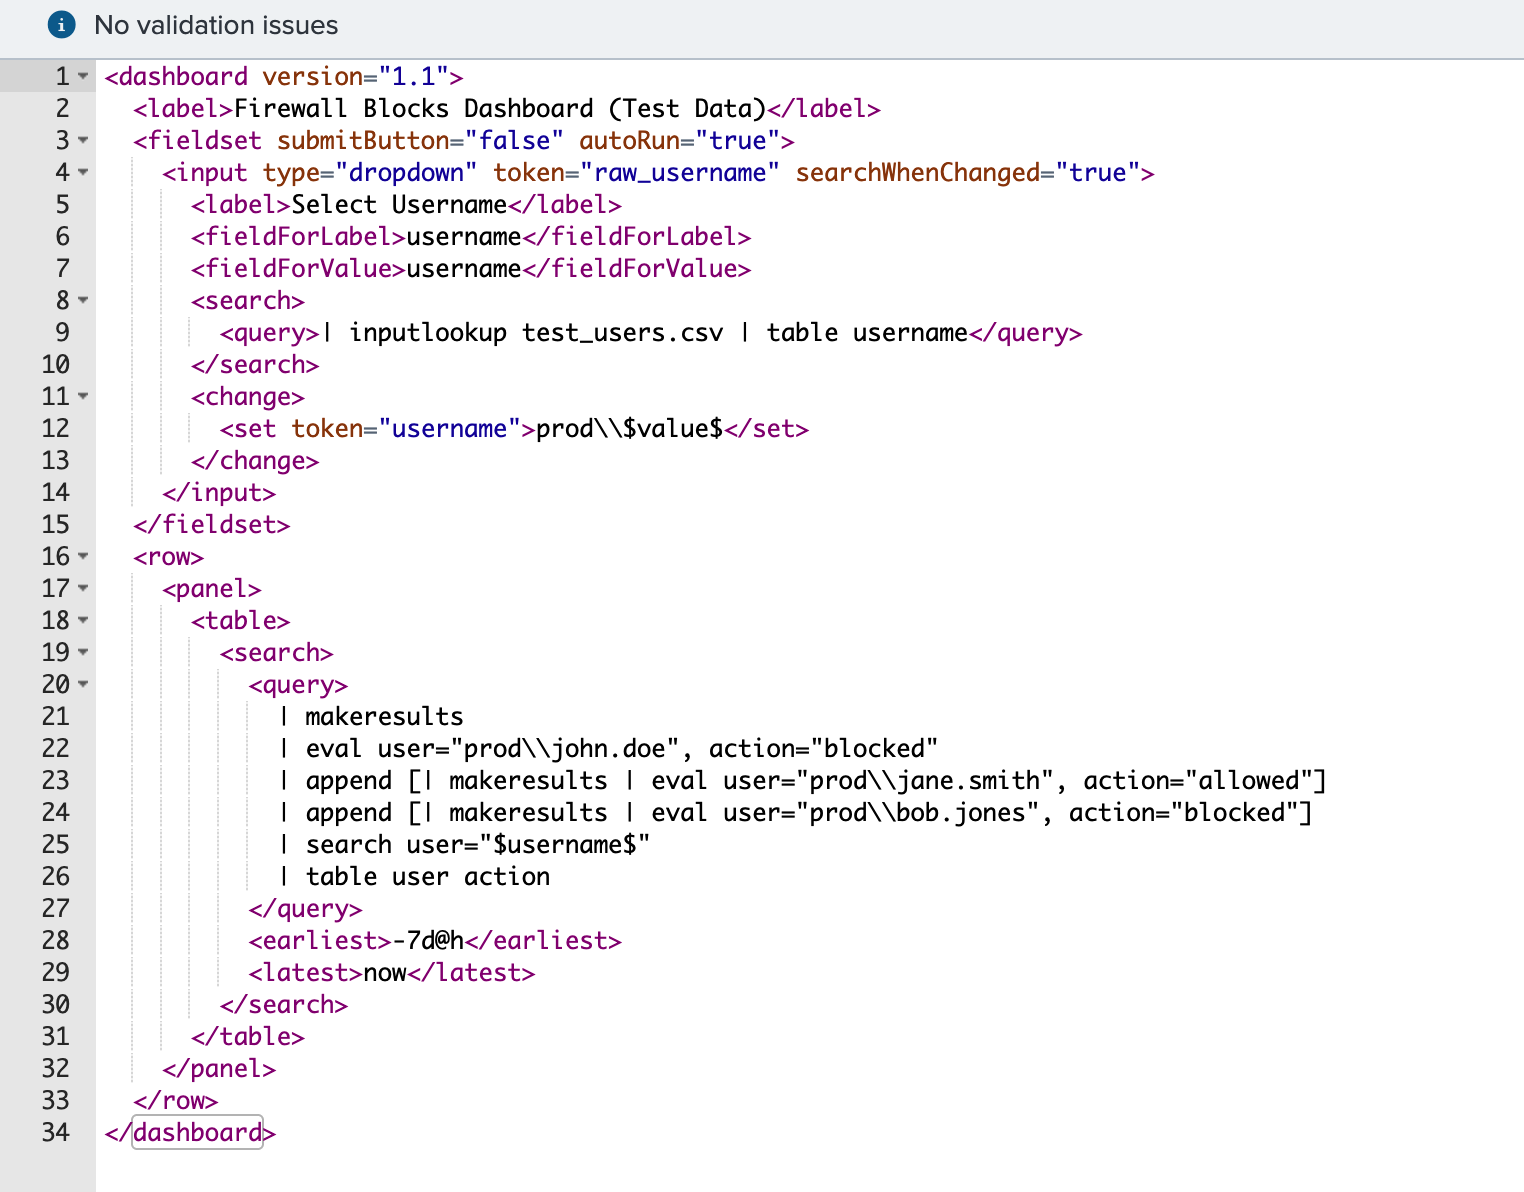This screenshot has width=1524, height=1192.
Task: Collapse the table element on line 18
Action: 81,621
